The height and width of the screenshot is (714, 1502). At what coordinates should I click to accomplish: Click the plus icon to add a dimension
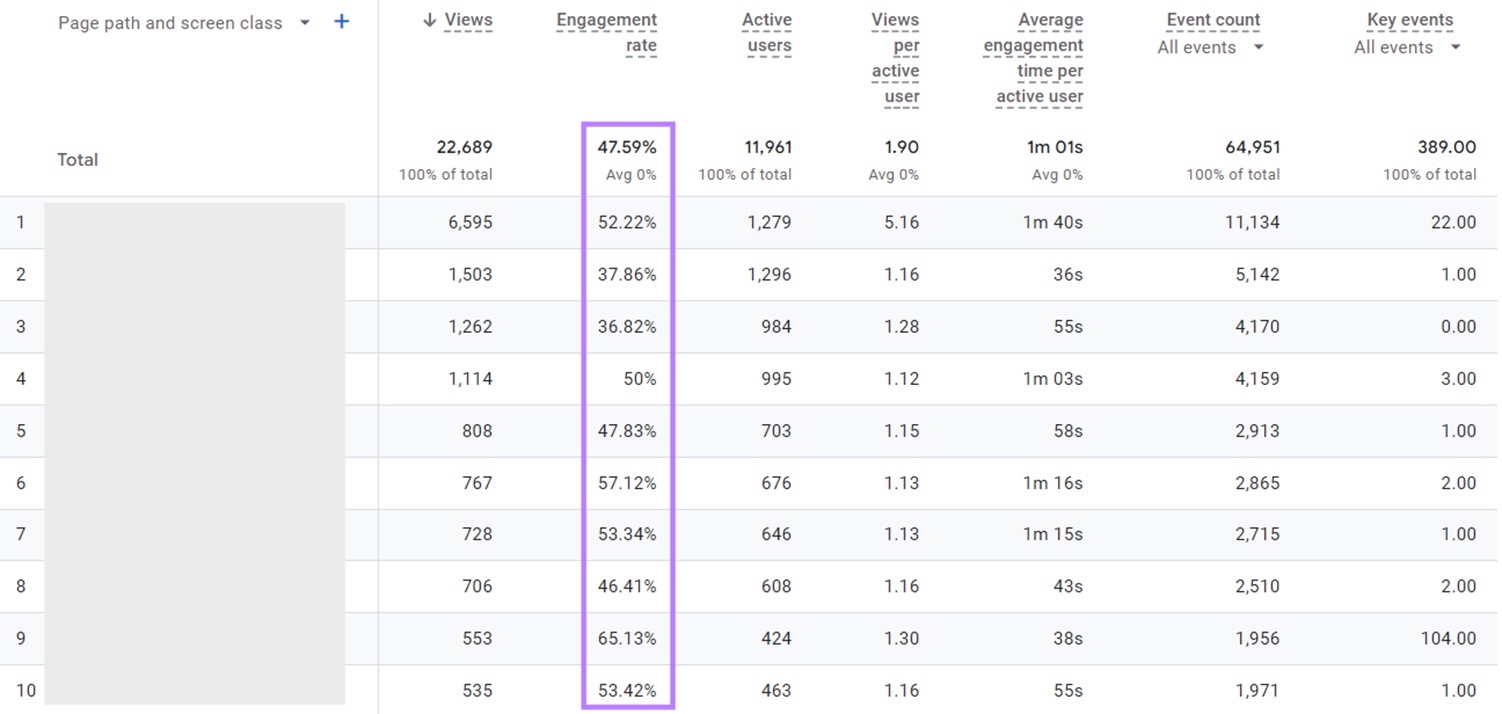pos(341,21)
